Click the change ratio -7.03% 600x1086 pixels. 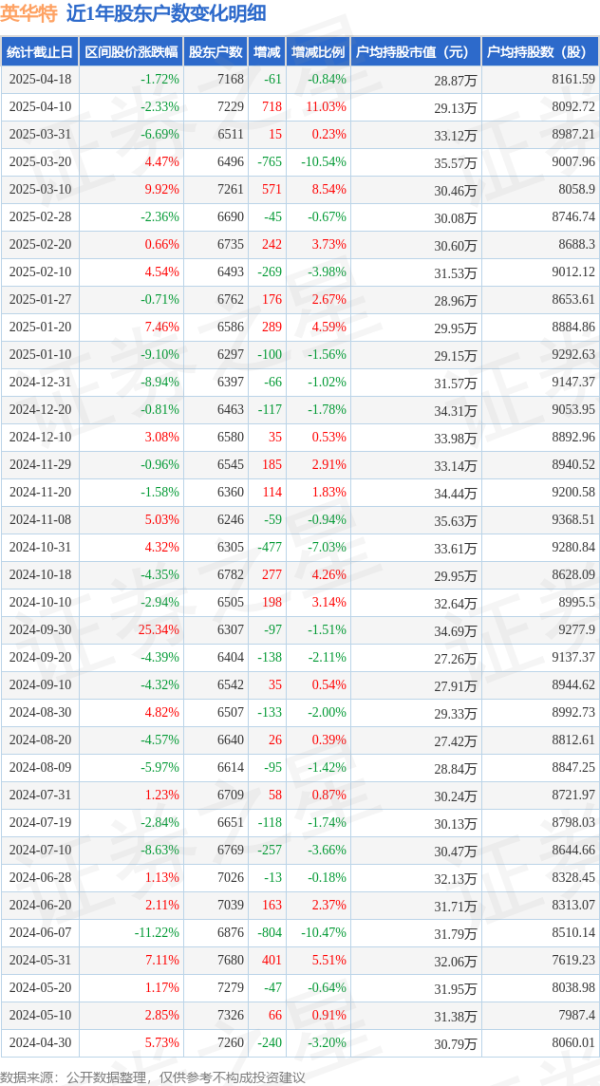coord(326,548)
